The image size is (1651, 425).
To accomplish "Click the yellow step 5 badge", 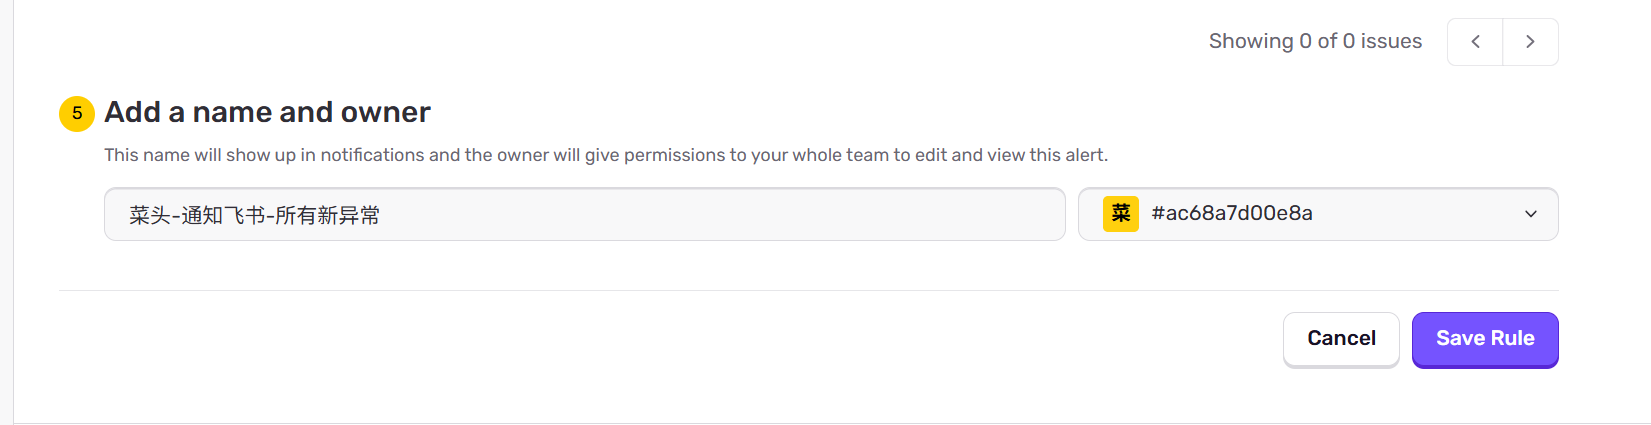I will (x=77, y=113).
